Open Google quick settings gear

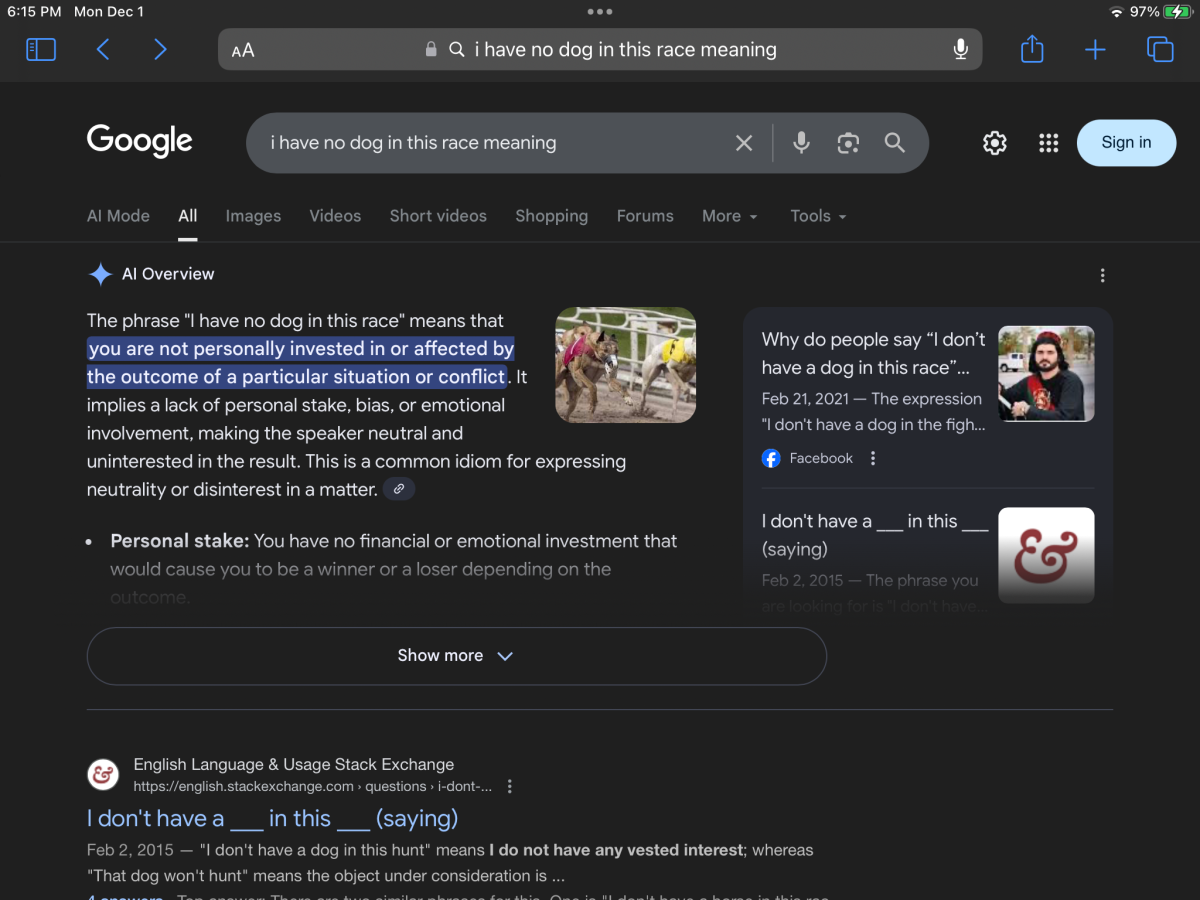click(994, 143)
